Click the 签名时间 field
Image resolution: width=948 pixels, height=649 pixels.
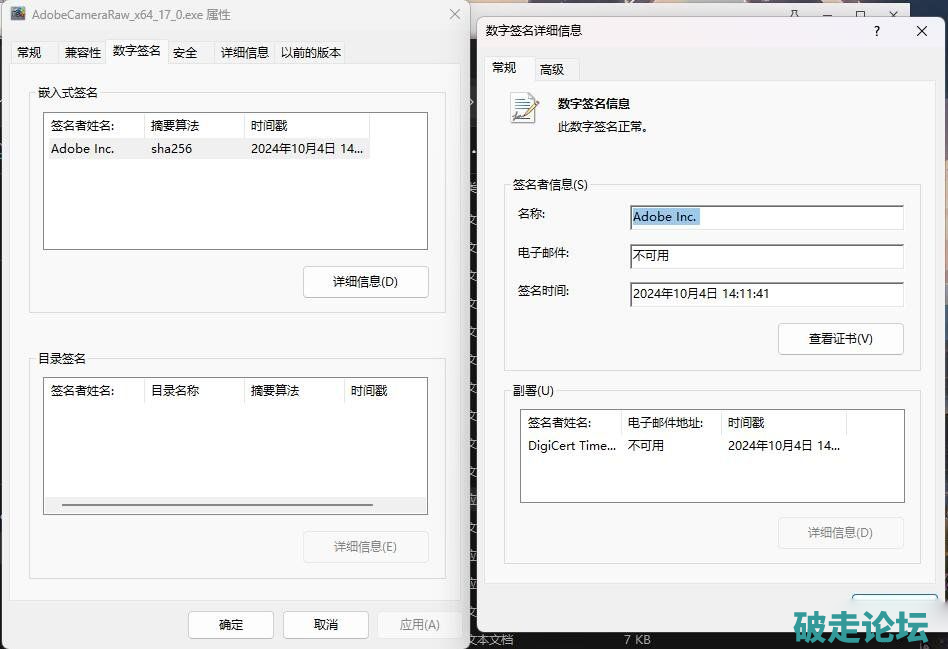click(766, 294)
